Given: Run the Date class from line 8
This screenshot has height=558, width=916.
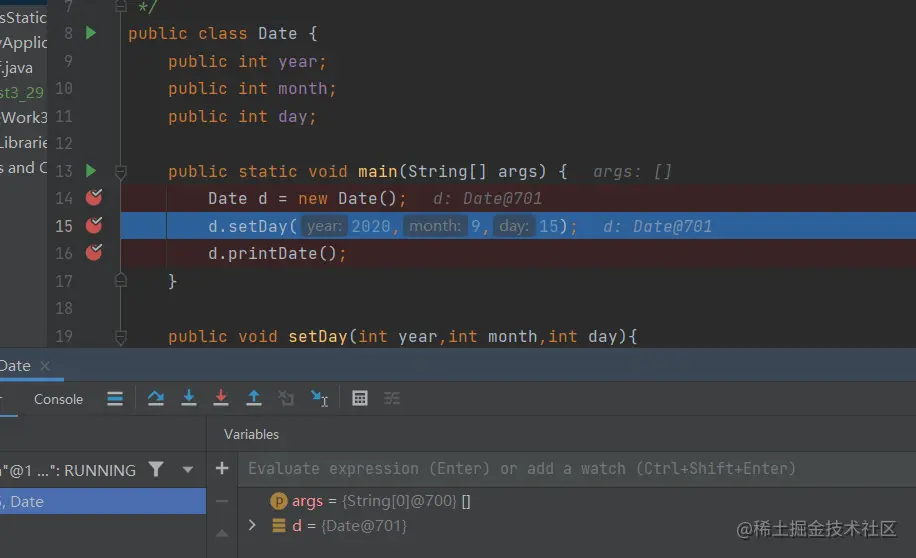Looking at the screenshot, I should click(x=91, y=33).
